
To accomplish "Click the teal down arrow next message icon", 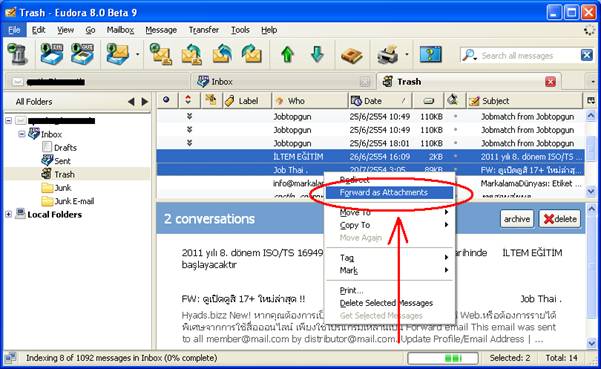I will [x=317, y=54].
